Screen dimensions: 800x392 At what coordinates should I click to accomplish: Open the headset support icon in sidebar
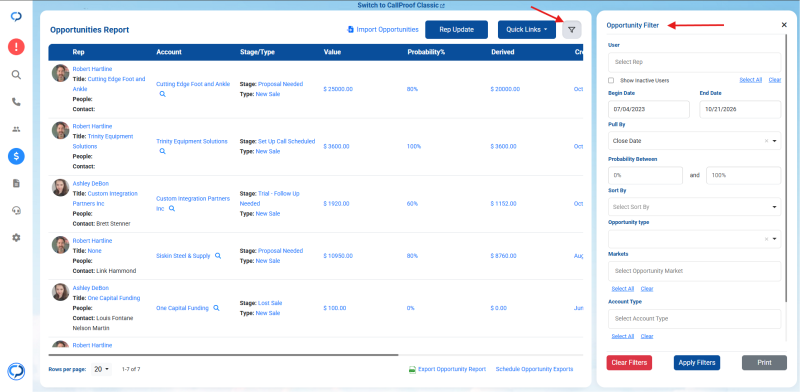16,210
